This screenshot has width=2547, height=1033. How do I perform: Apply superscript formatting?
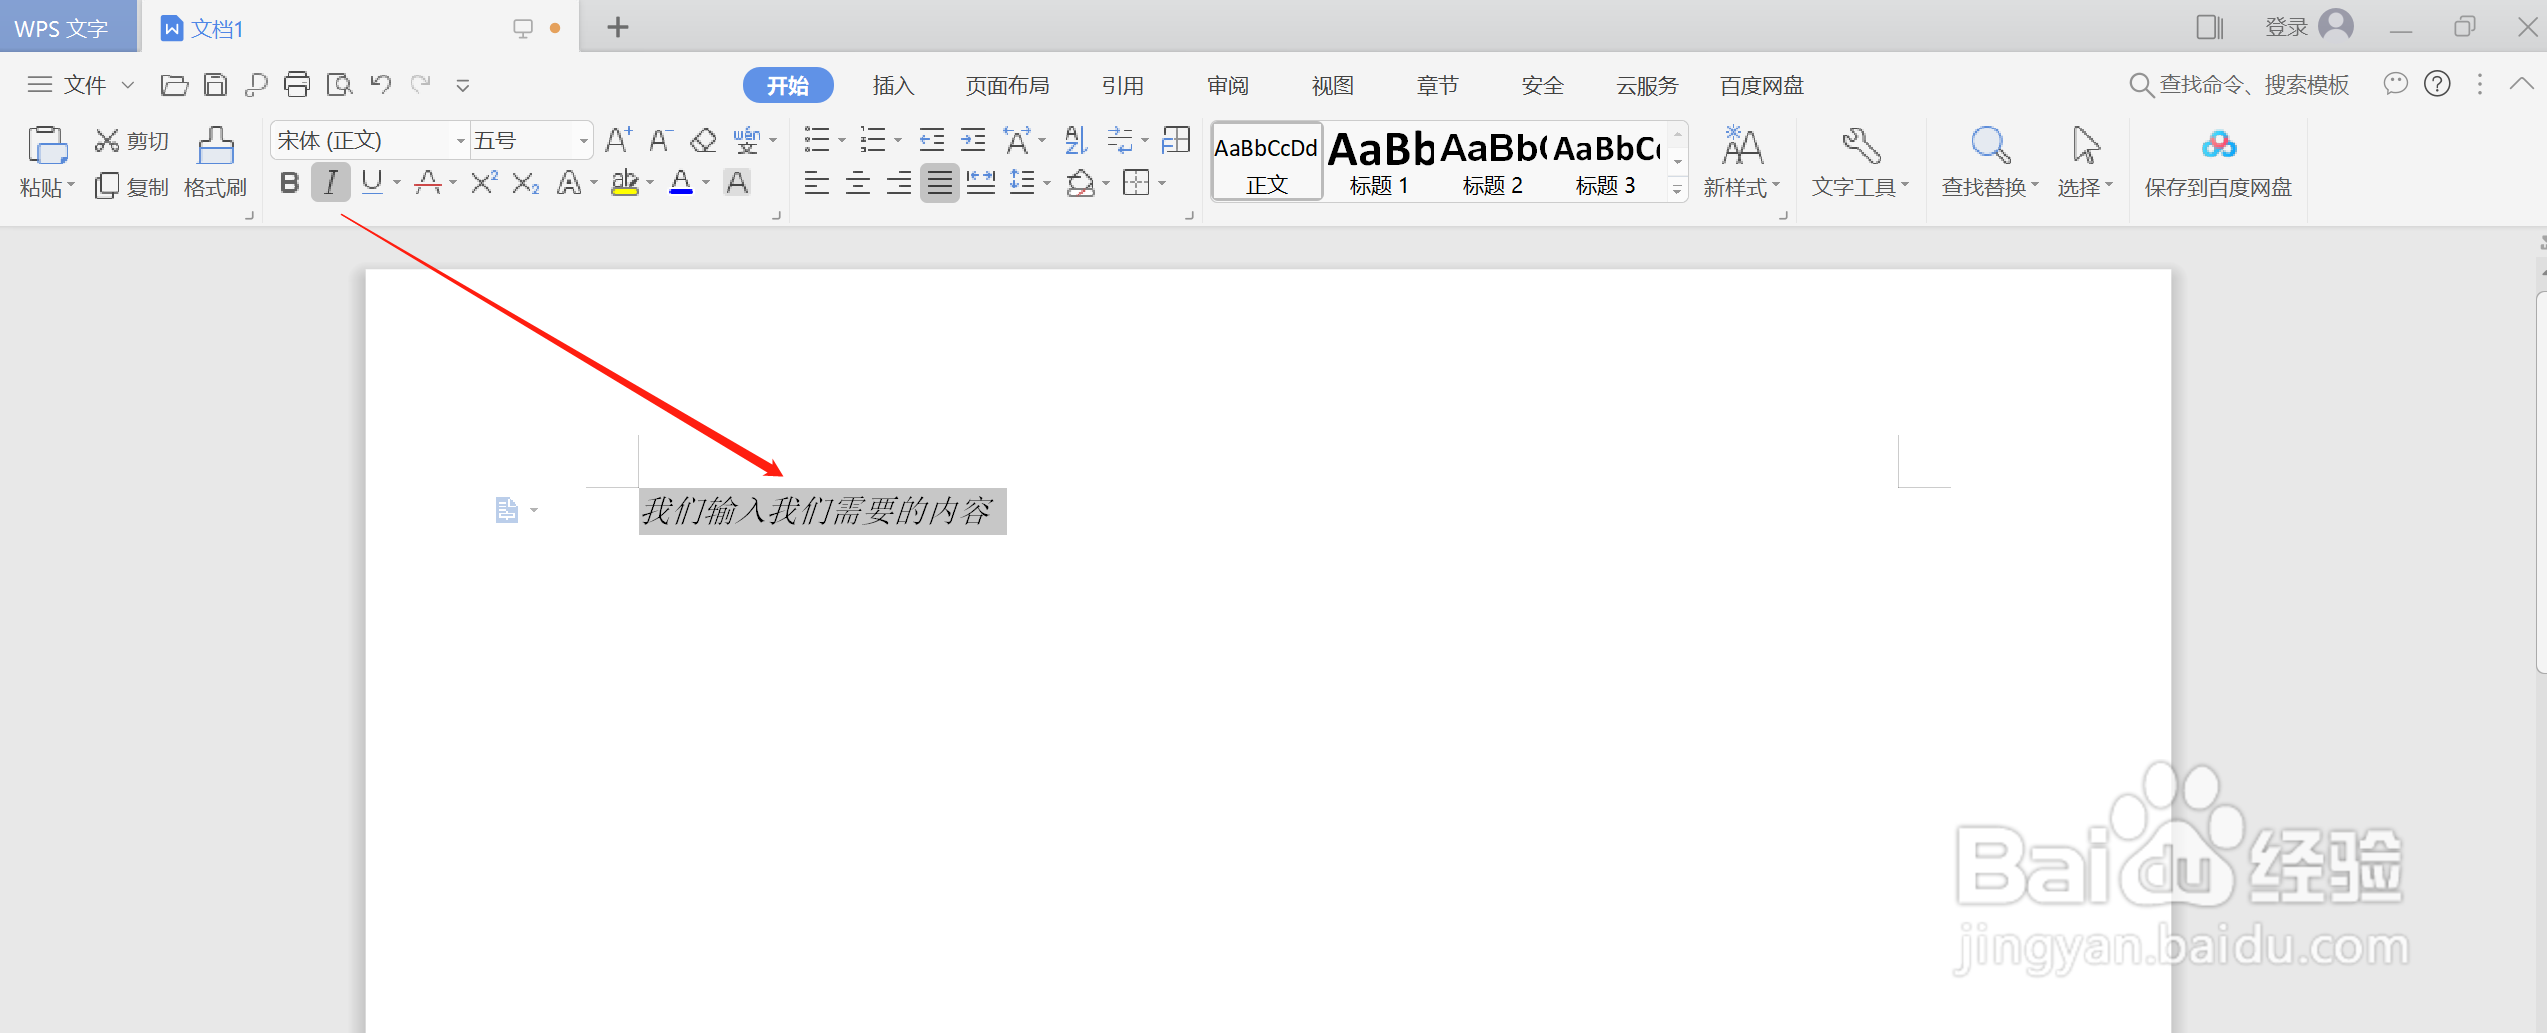pos(484,183)
